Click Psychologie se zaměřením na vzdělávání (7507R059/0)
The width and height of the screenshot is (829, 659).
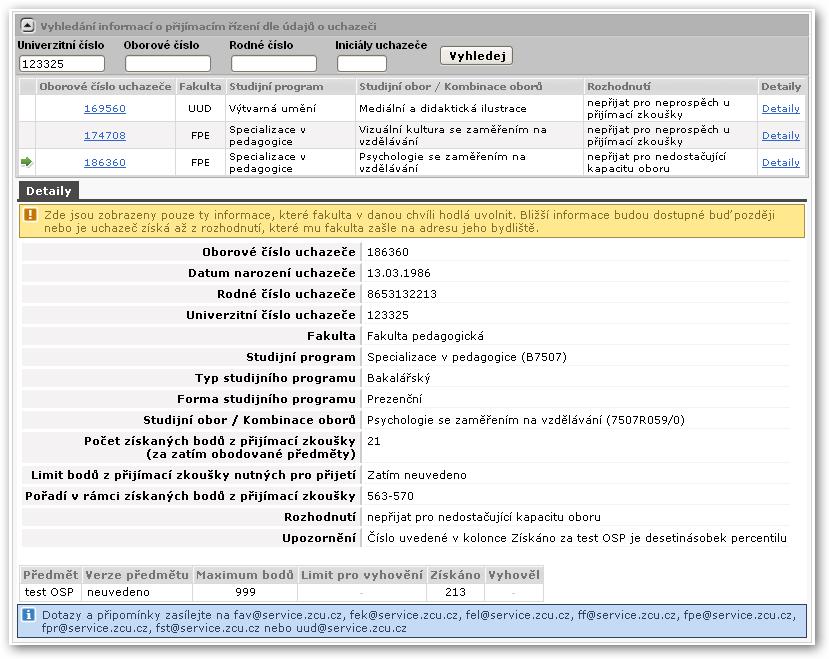[x=526, y=420]
